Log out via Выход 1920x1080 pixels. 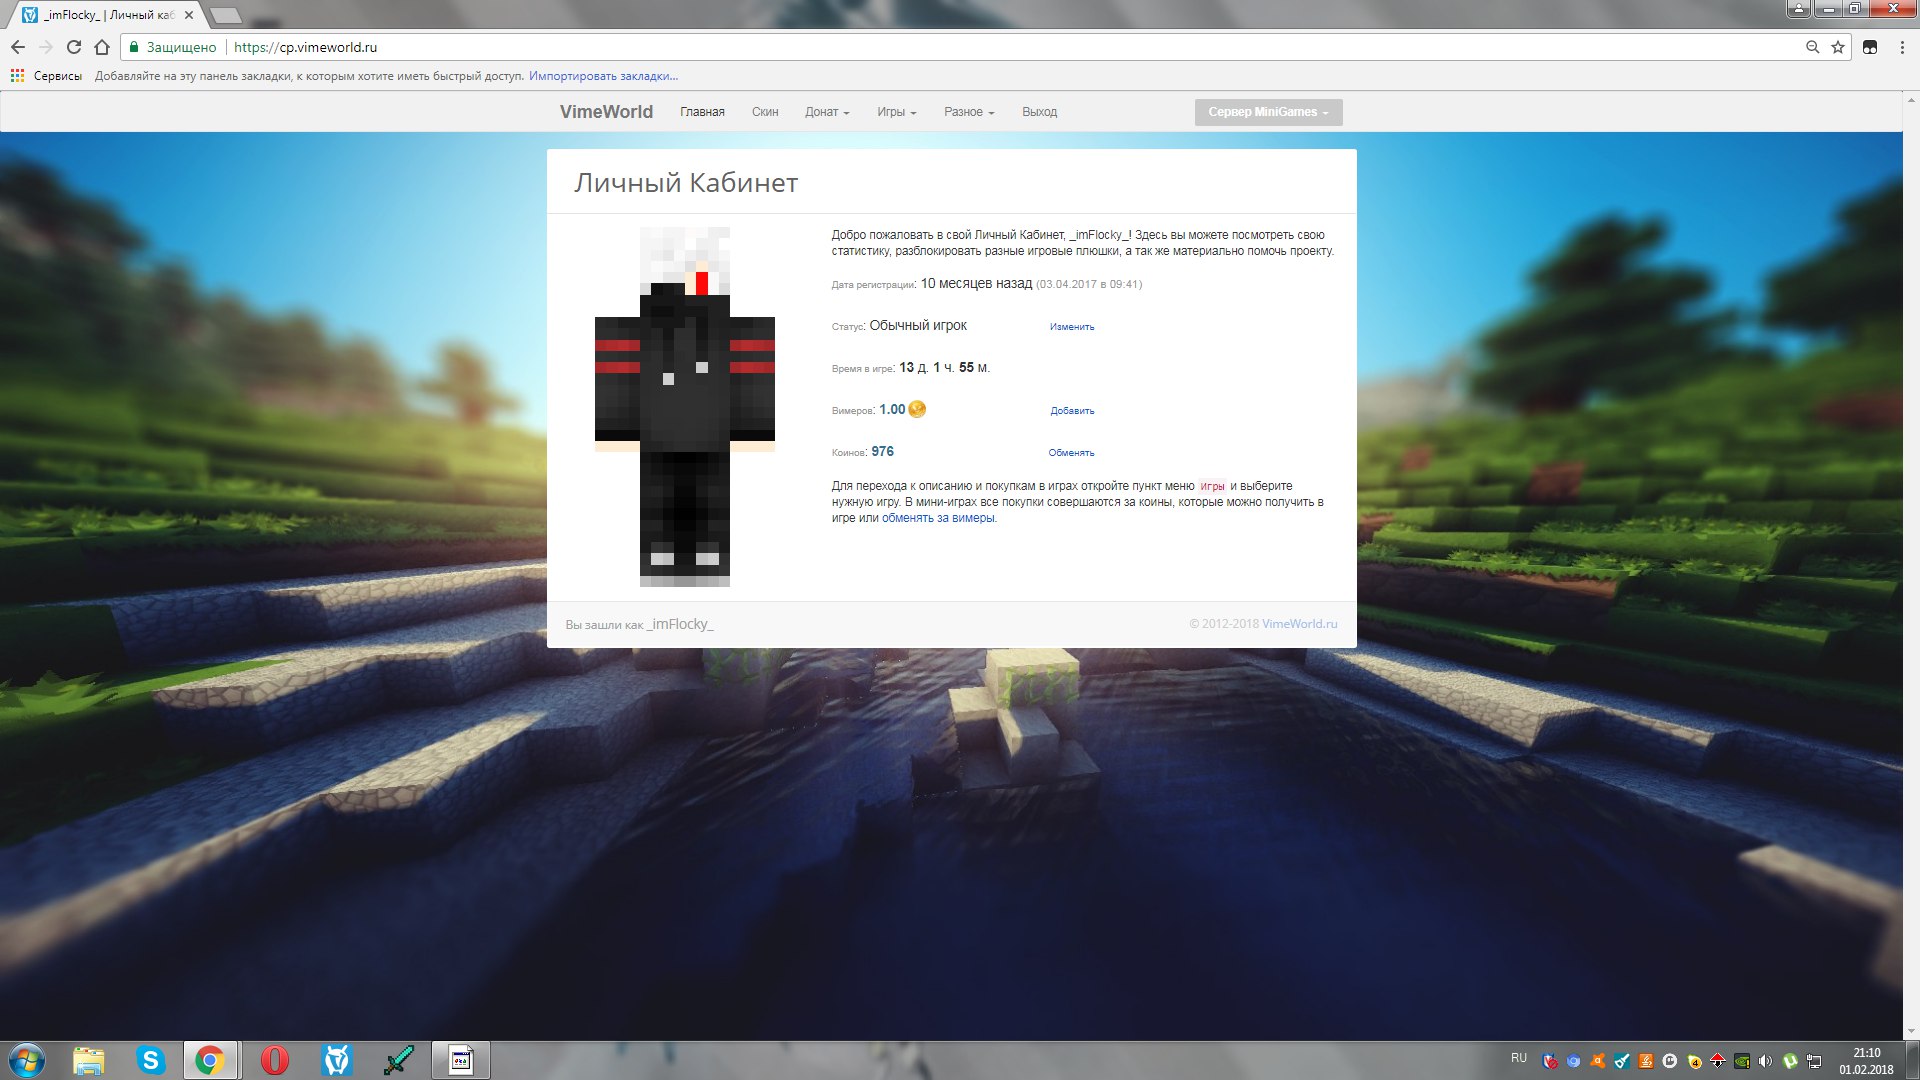1039,112
